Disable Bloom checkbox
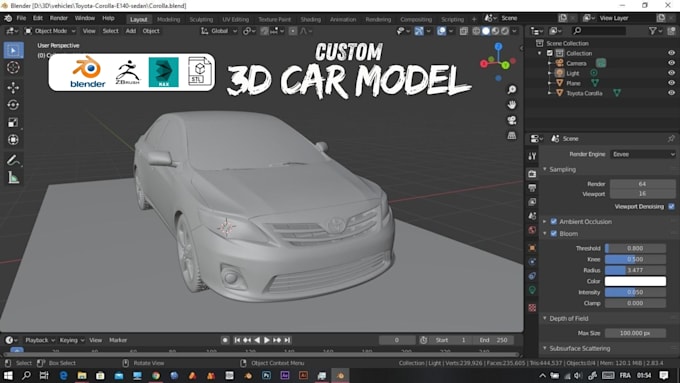 (554, 234)
